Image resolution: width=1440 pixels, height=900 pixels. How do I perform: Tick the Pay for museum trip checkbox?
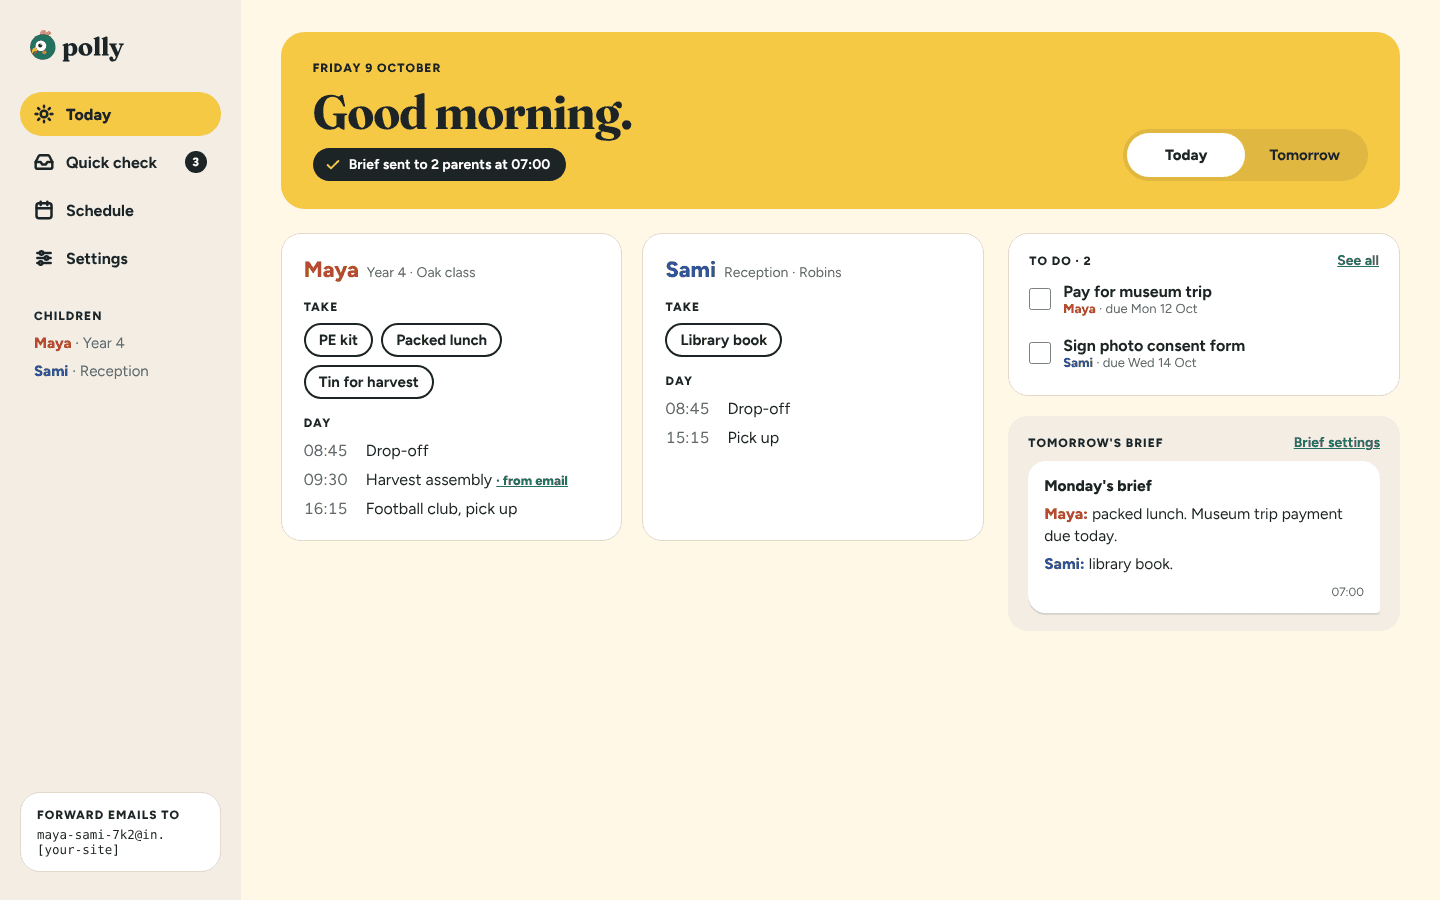click(x=1040, y=299)
